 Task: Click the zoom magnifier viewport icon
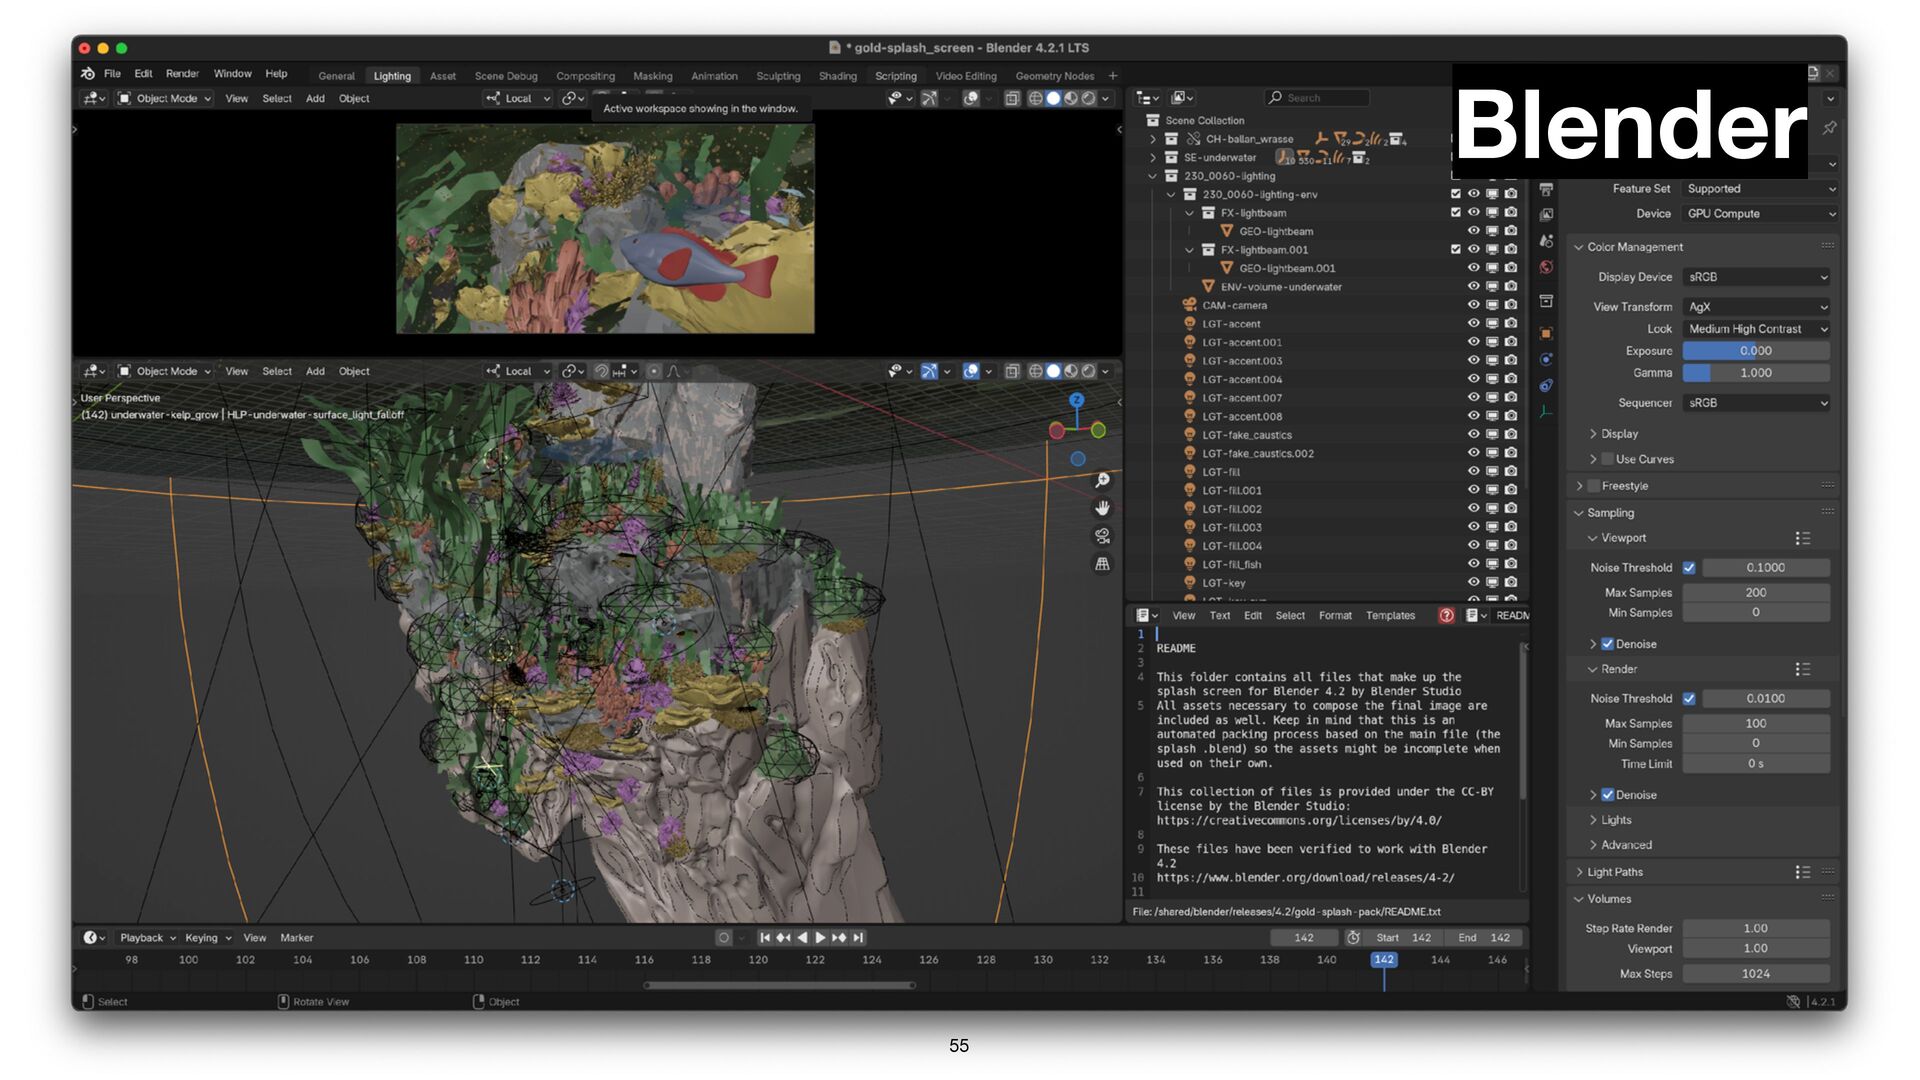[1102, 481]
